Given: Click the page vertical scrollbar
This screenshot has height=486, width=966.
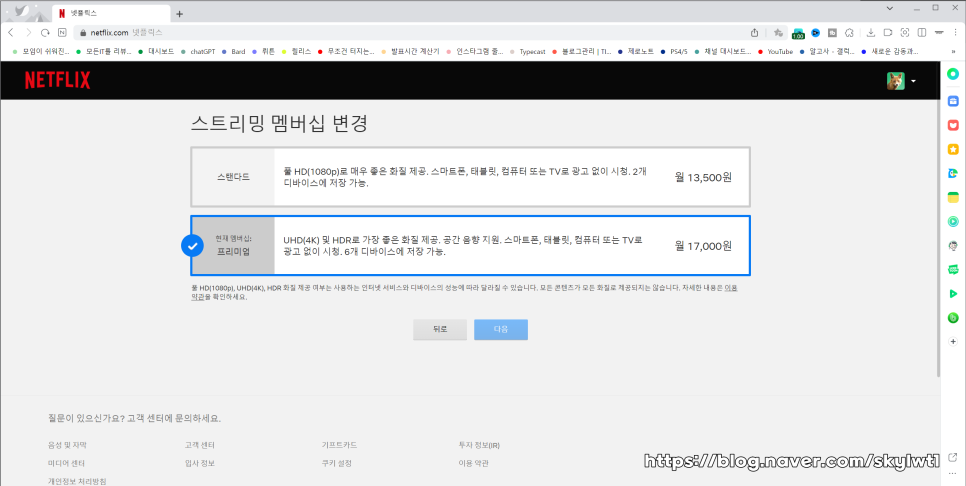Looking at the screenshot, I should [x=938, y=237].
